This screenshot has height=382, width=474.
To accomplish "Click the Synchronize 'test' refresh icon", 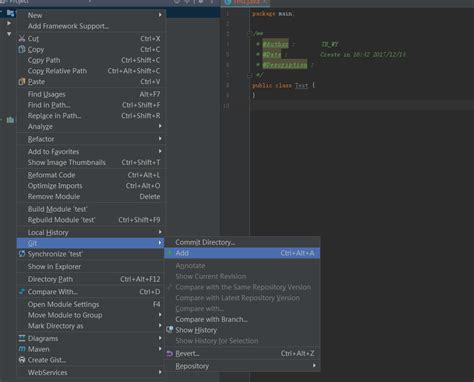I will point(22,254).
